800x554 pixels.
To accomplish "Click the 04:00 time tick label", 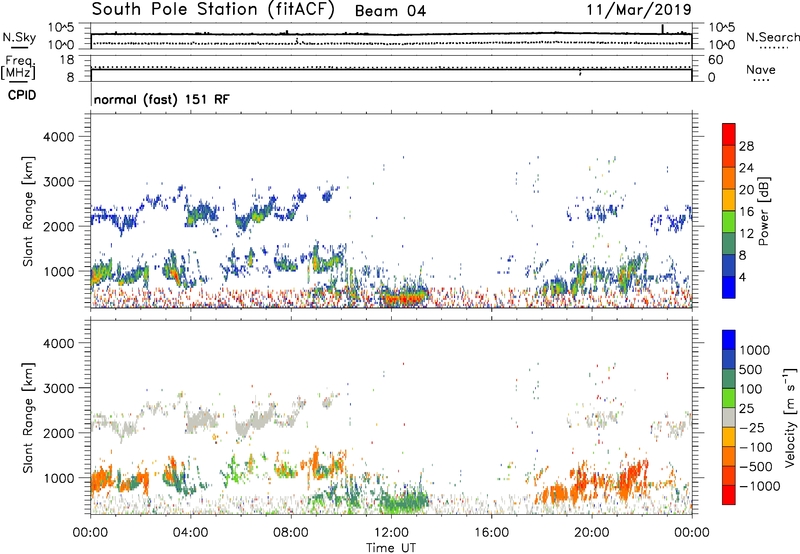I will (190, 533).
